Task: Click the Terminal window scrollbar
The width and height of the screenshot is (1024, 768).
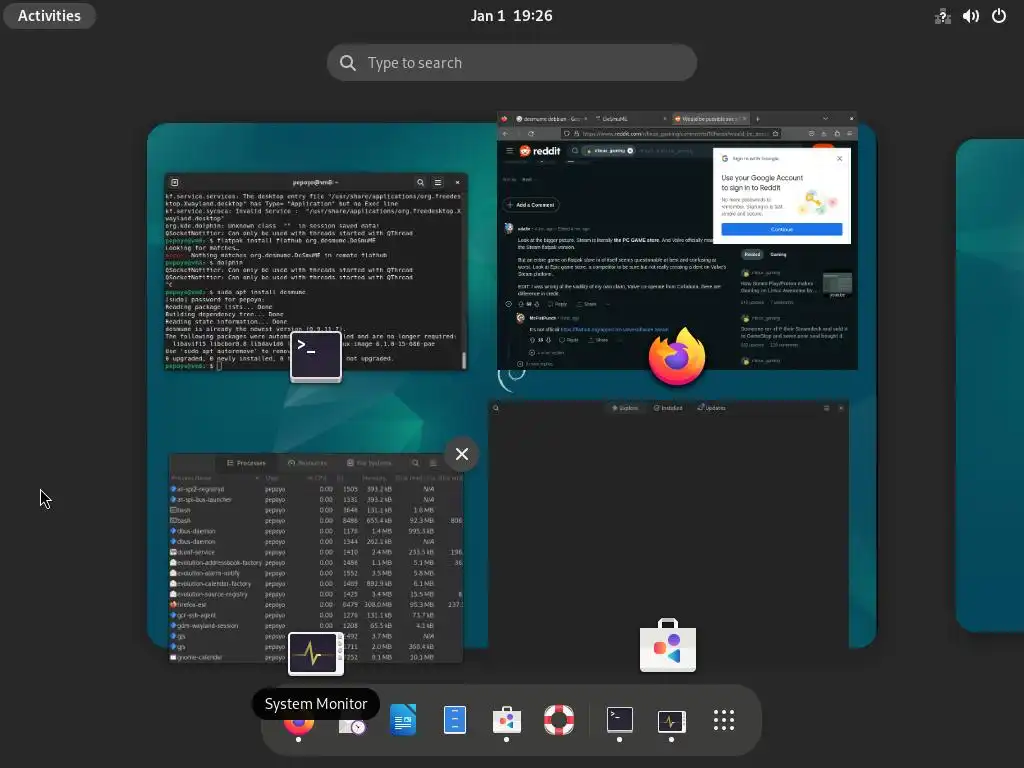Action: 464,360
